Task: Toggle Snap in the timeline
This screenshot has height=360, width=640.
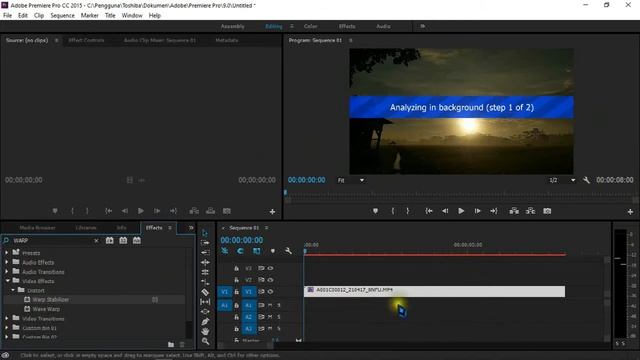Action: [x=240, y=251]
